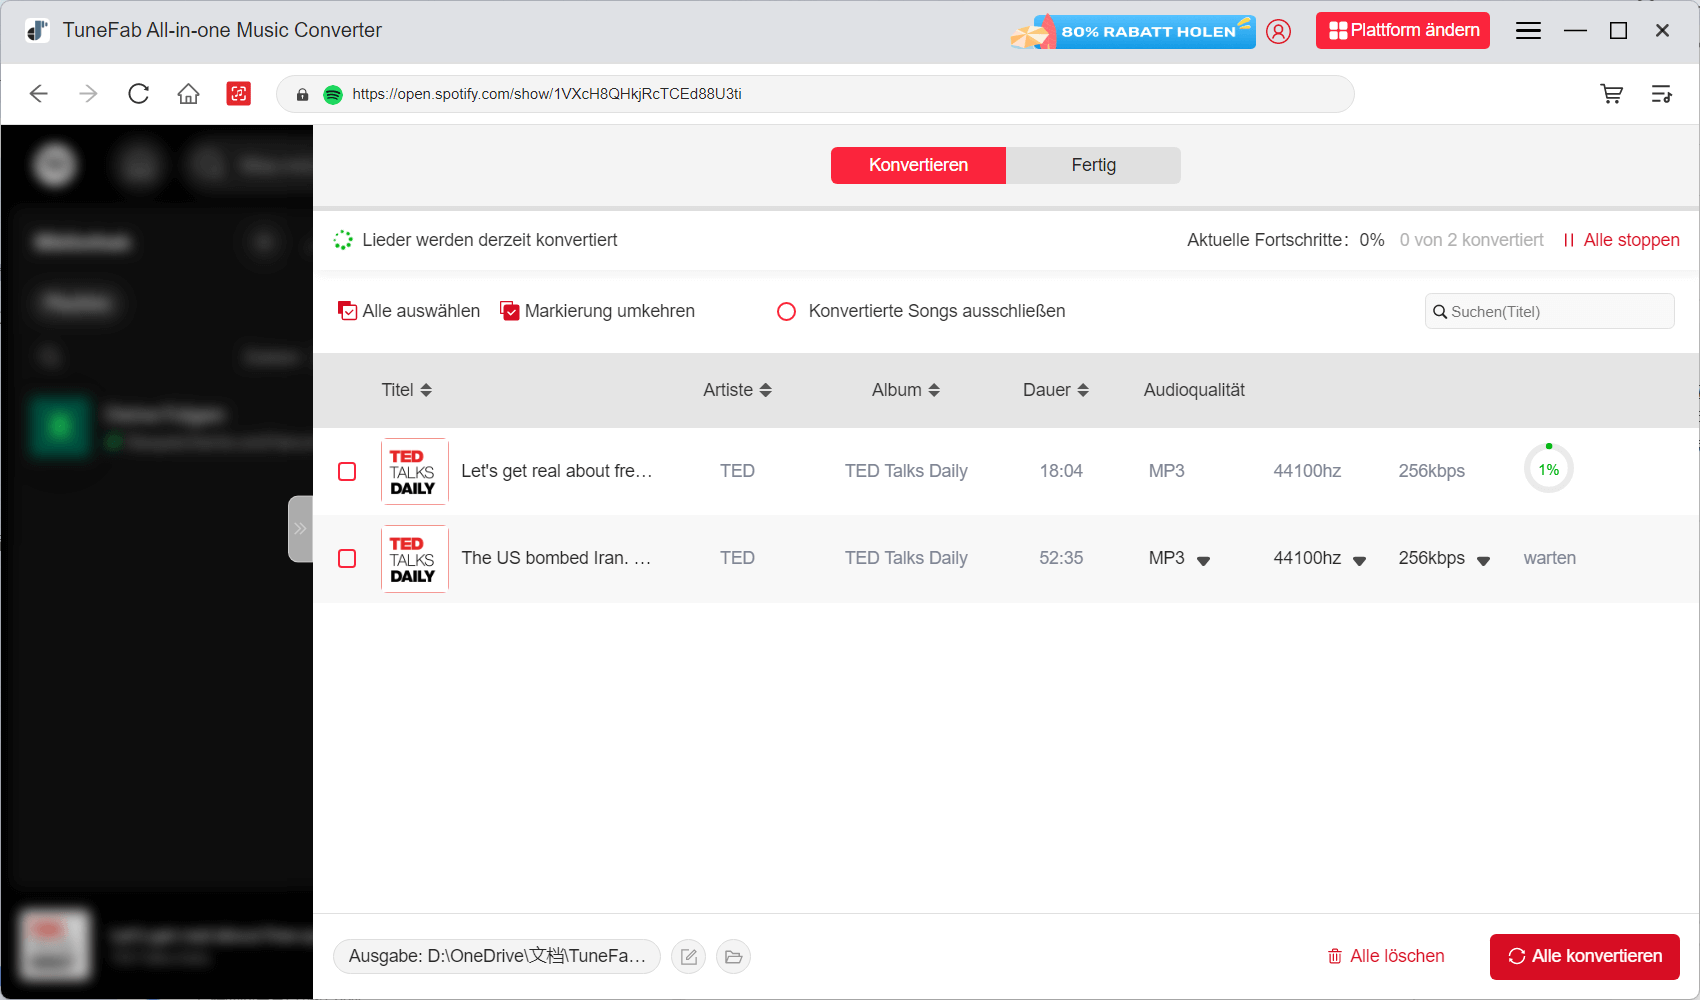Sort by Dauer column arrows

coord(1083,390)
